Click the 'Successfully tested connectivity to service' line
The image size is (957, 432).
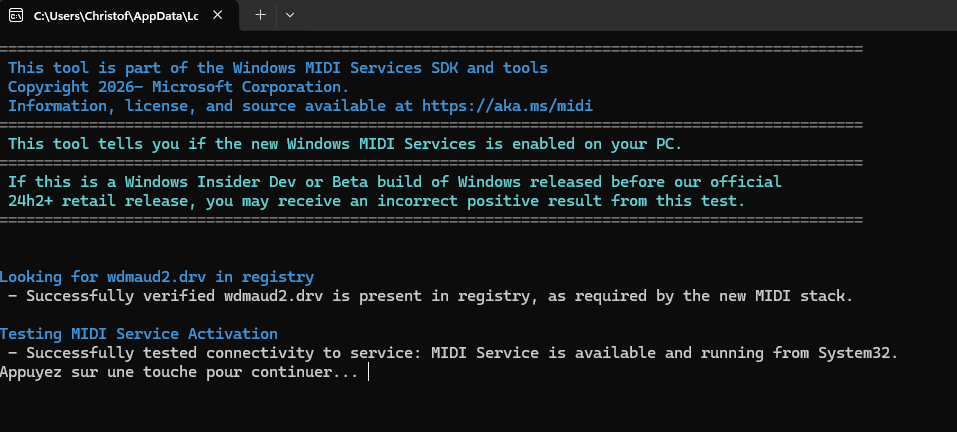coord(452,352)
